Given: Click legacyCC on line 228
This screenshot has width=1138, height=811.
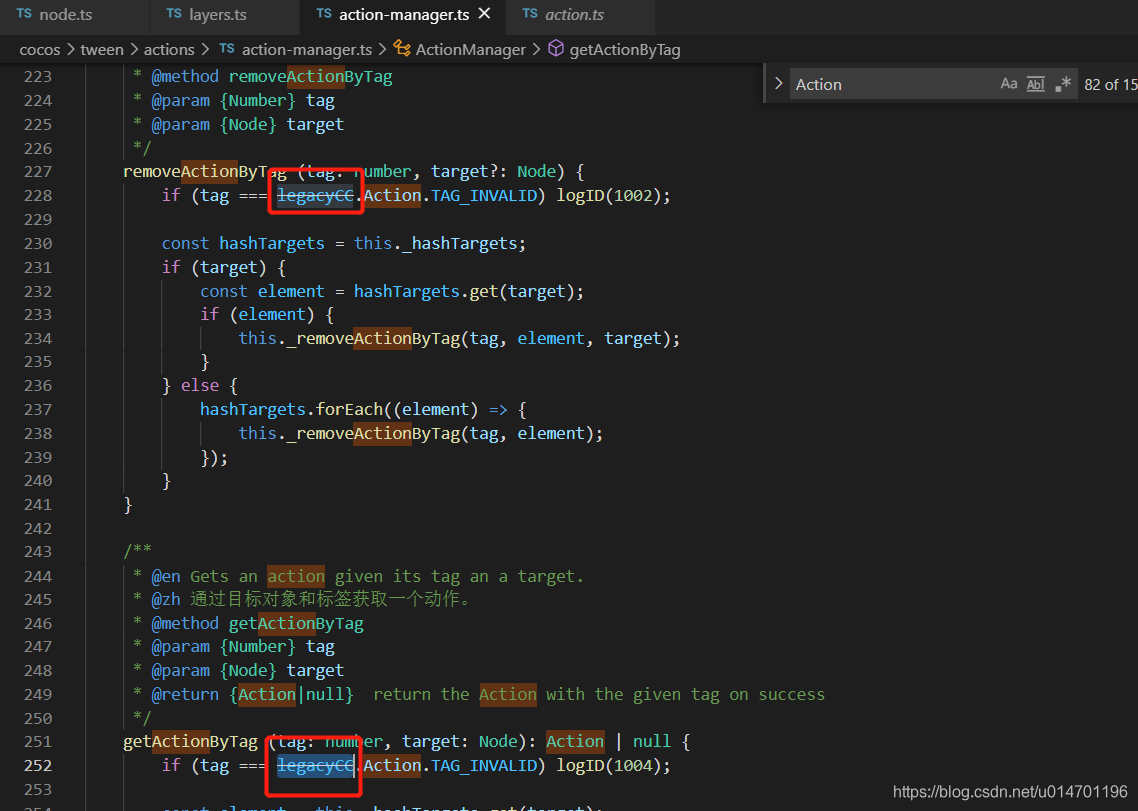Looking at the screenshot, I should 315,195.
